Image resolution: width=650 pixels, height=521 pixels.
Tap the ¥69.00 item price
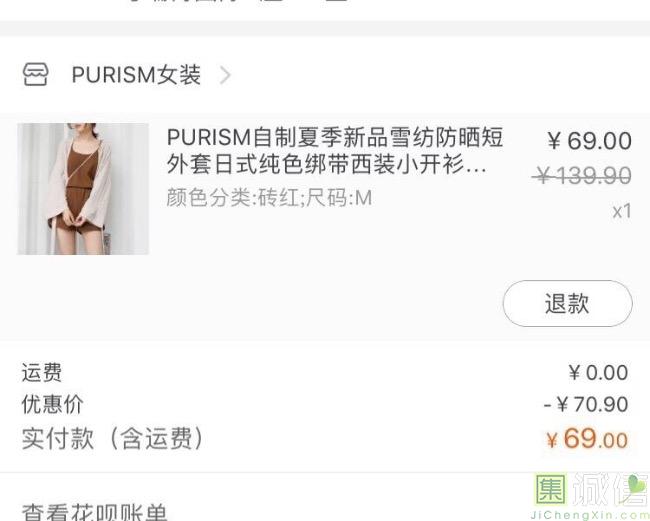[589, 141]
